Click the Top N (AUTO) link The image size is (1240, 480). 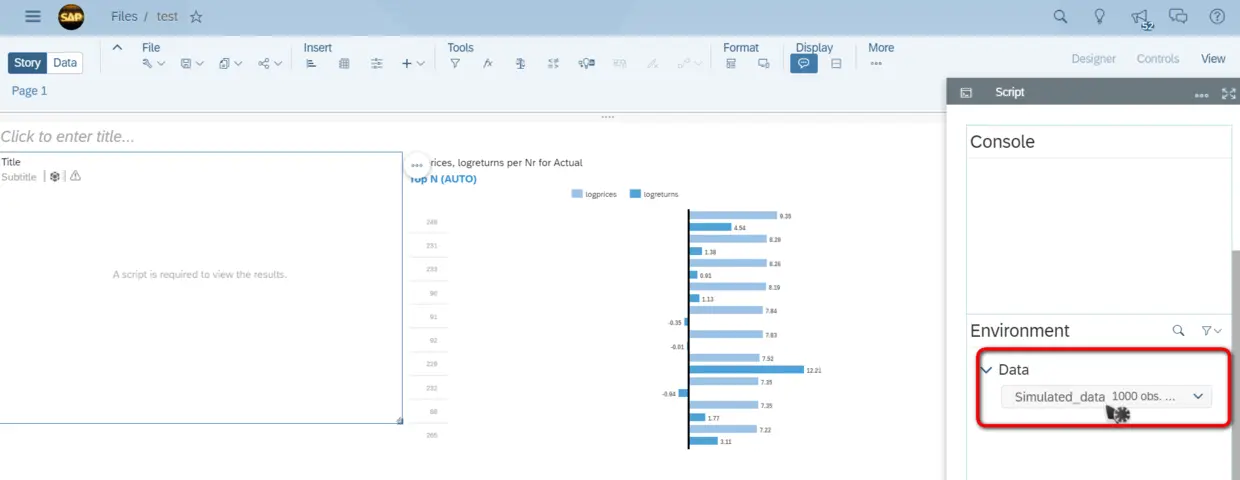[441, 179]
